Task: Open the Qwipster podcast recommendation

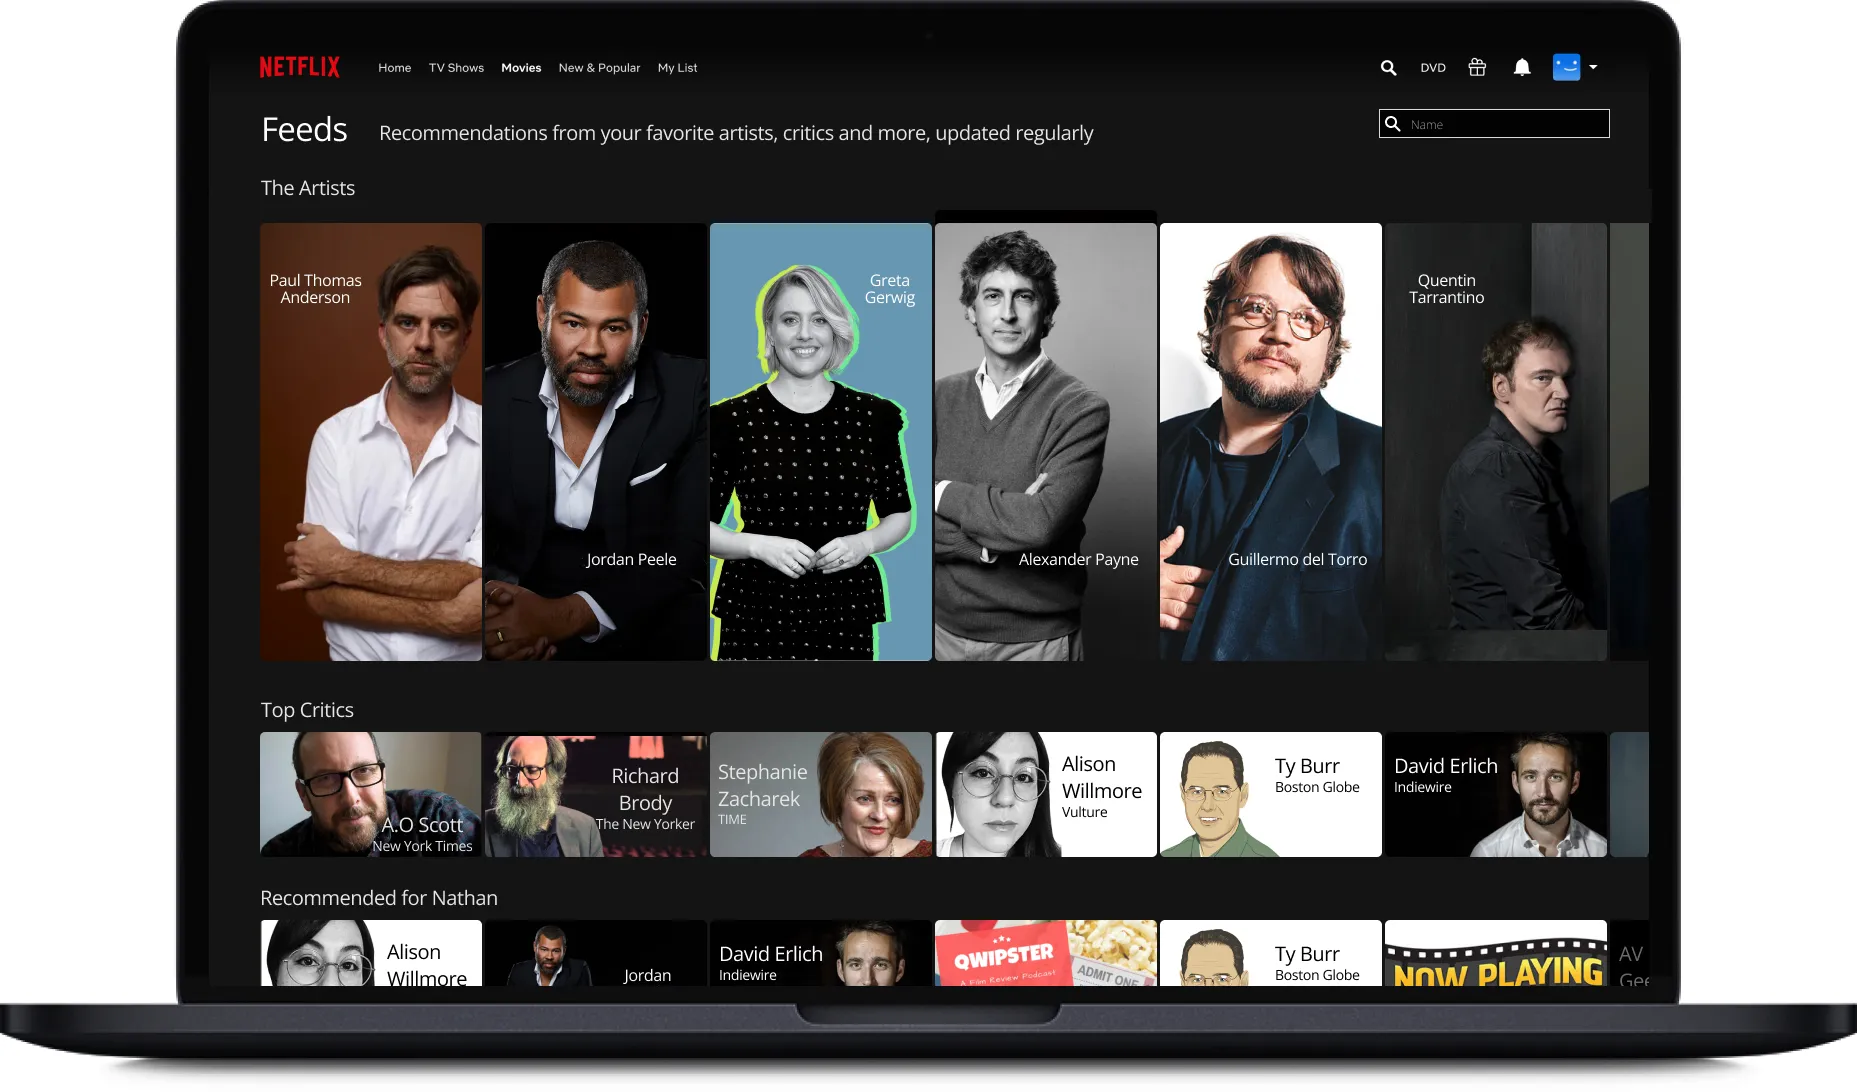Action: point(1045,955)
